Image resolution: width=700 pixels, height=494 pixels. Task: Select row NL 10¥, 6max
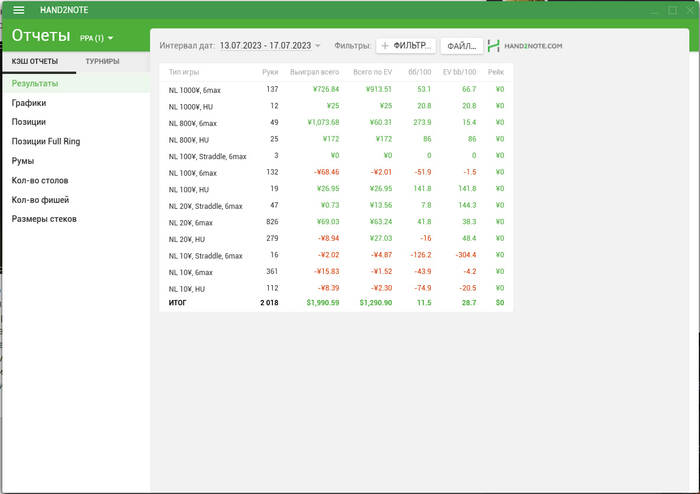(x=336, y=271)
